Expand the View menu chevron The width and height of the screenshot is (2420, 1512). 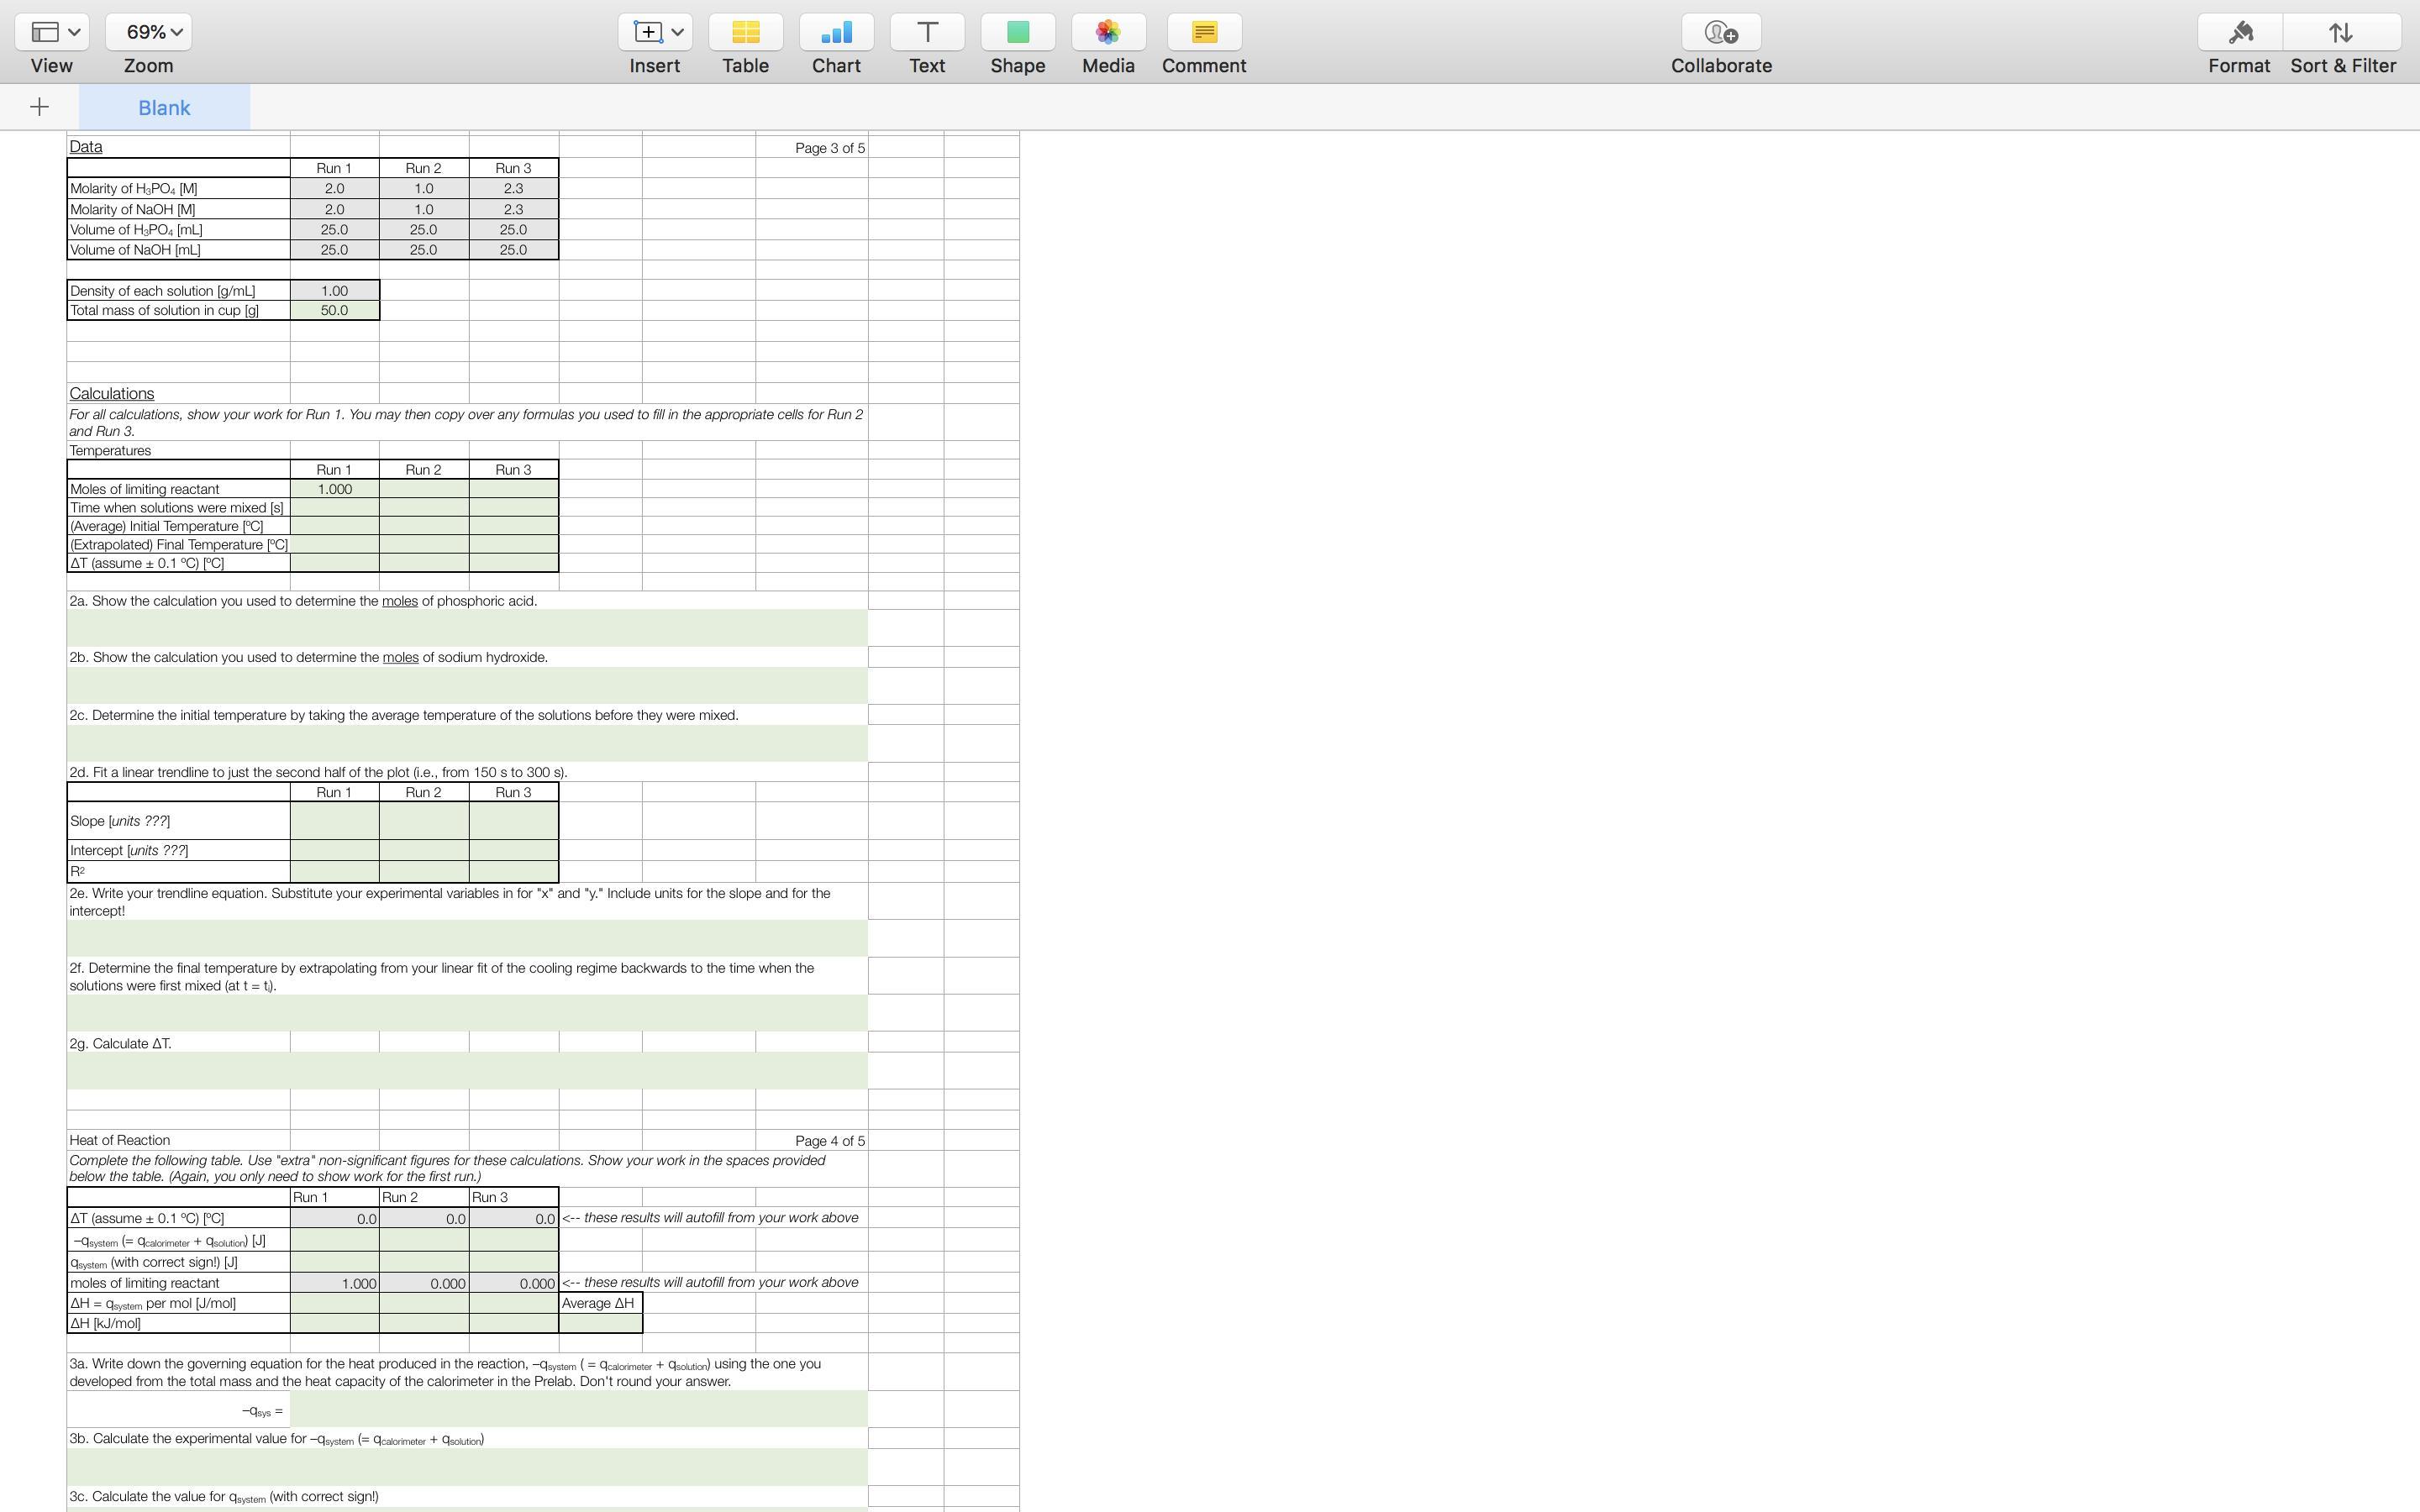point(75,33)
